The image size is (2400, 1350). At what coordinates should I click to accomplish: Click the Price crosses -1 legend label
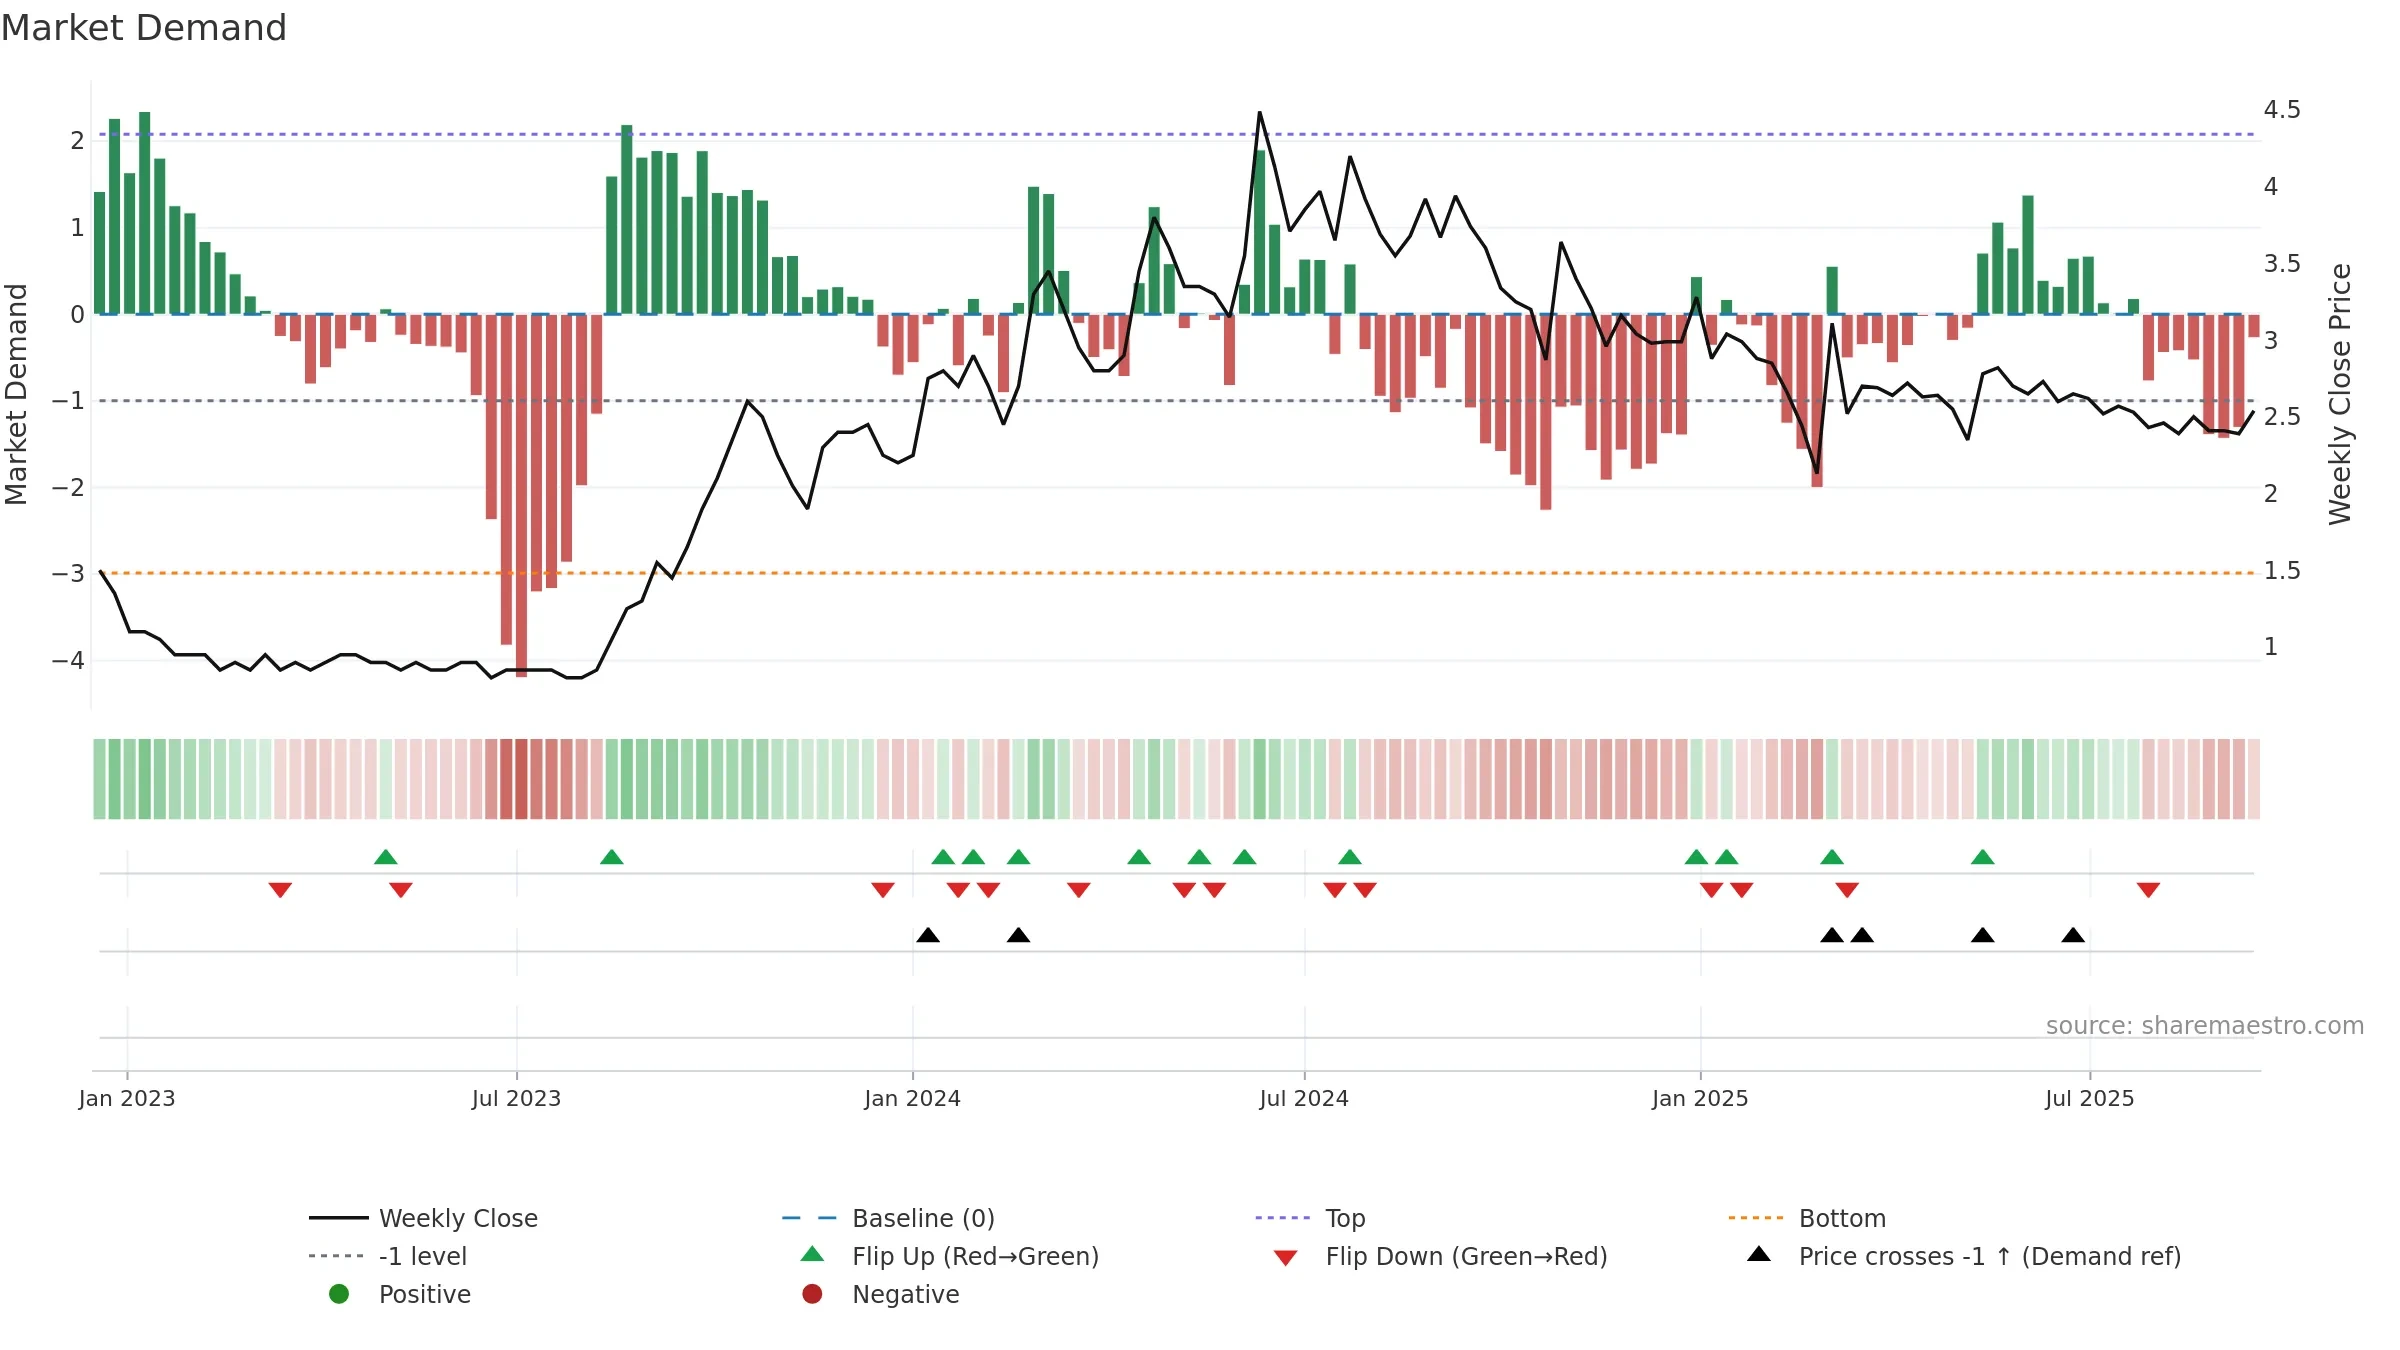click(1990, 1256)
